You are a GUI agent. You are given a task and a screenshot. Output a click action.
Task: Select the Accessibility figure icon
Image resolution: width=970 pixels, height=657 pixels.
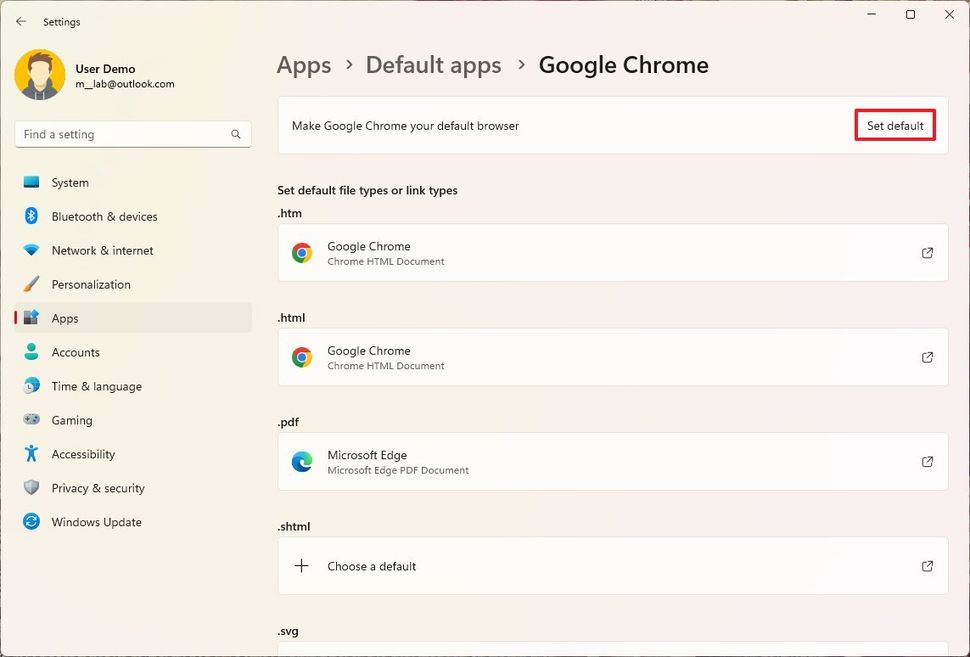(x=32, y=455)
